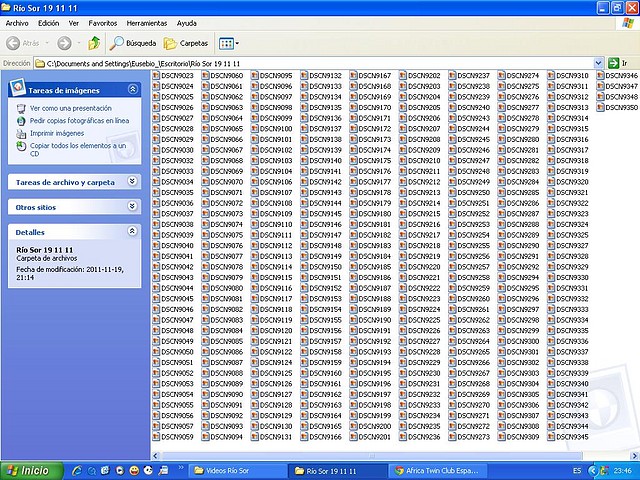Image resolution: width=640 pixels, height=480 pixels.
Task: Open the Ayuda menu
Action: (187, 23)
